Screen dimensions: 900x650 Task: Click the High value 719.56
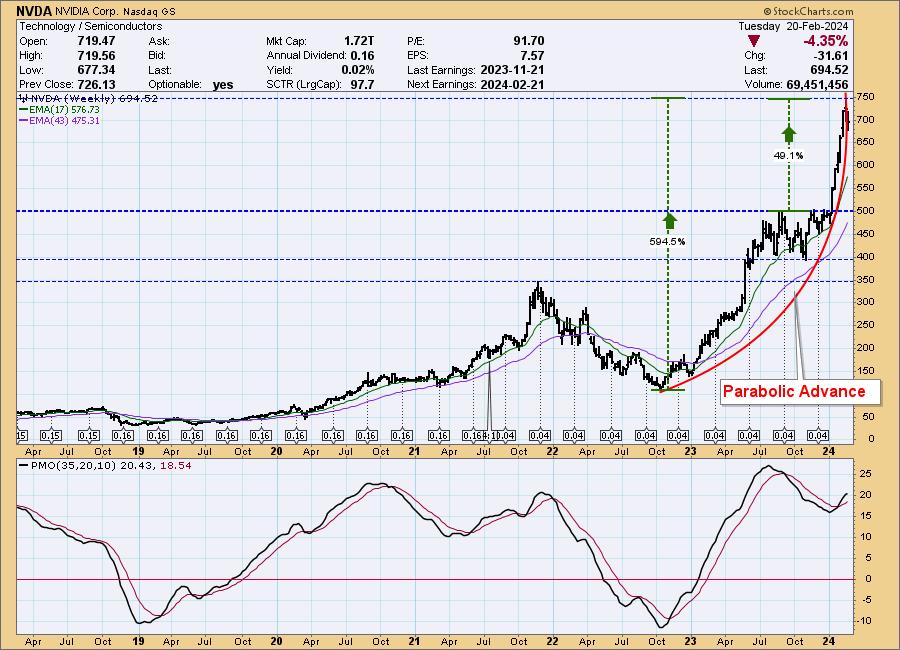[96, 56]
